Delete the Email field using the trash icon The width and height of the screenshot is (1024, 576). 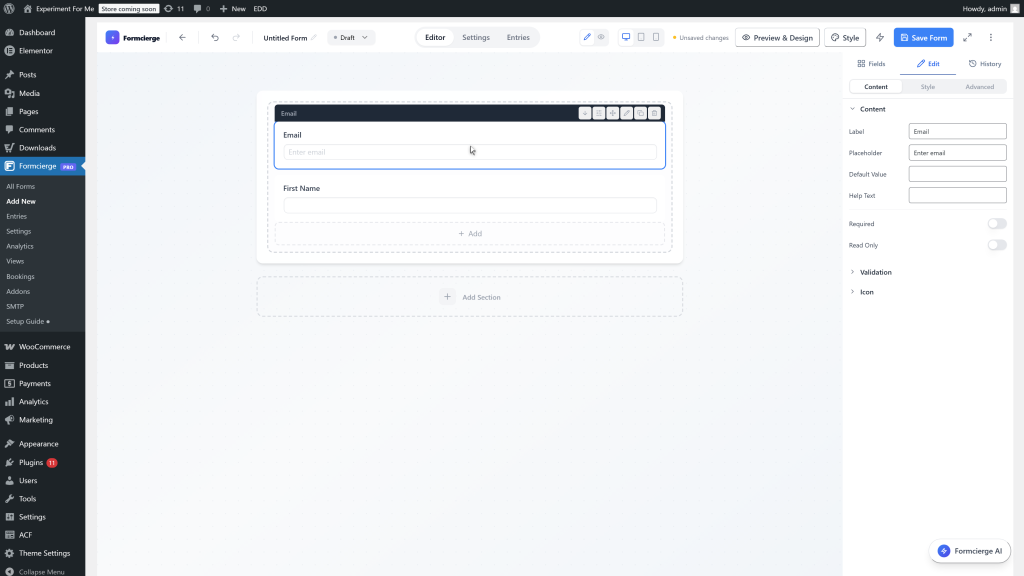pos(654,113)
